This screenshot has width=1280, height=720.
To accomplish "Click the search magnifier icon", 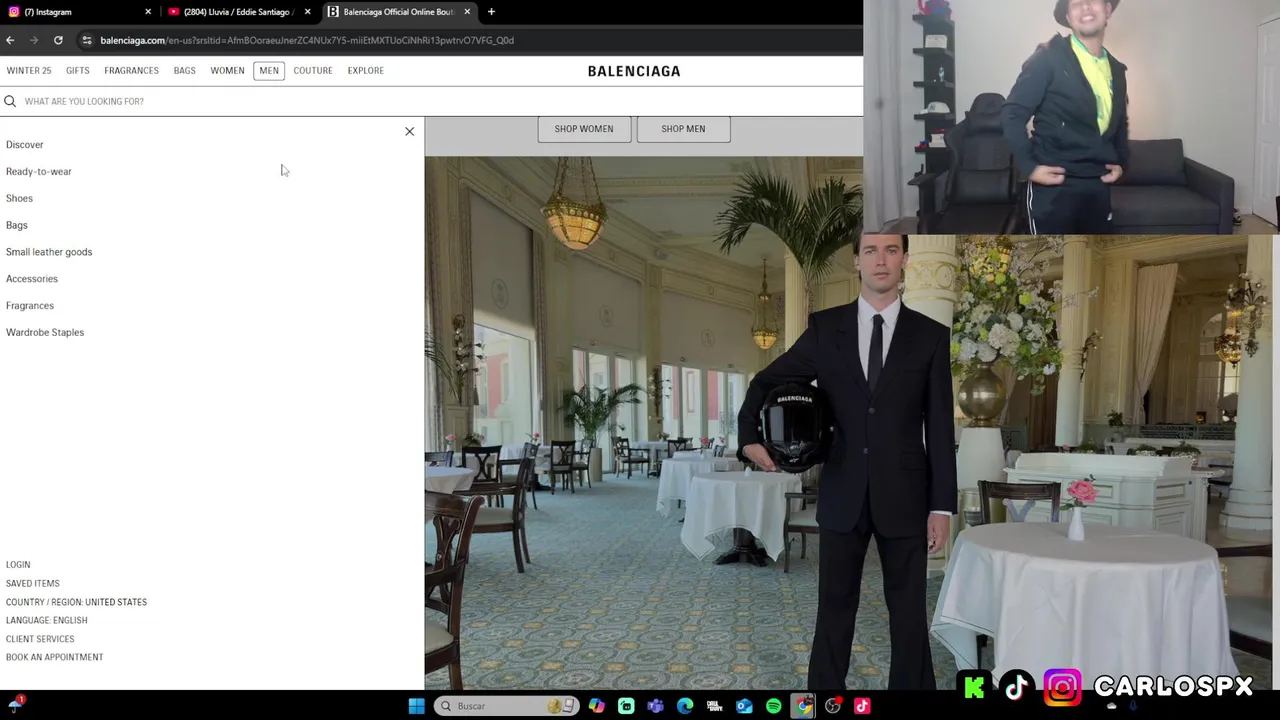I will pyautogui.click(x=10, y=101).
